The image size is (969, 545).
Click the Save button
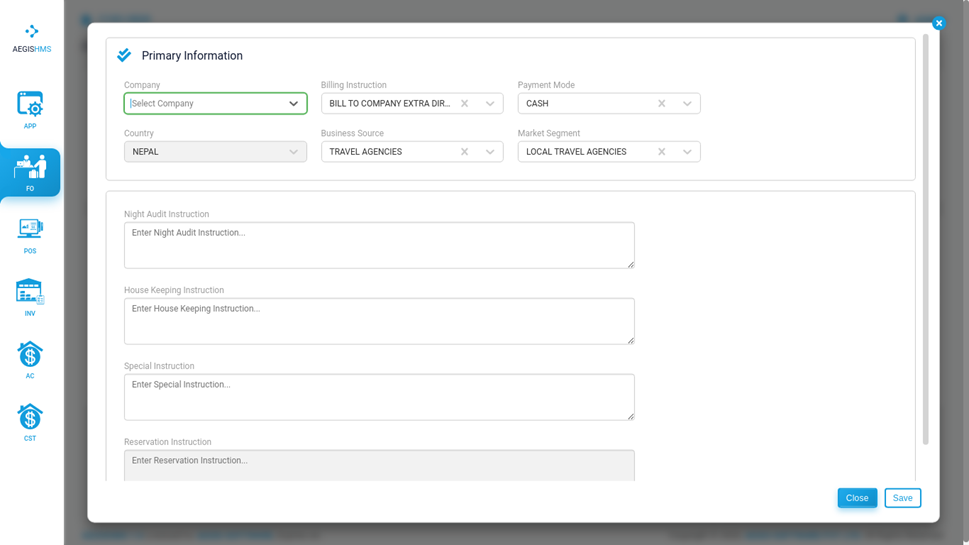(x=902, y=497)
